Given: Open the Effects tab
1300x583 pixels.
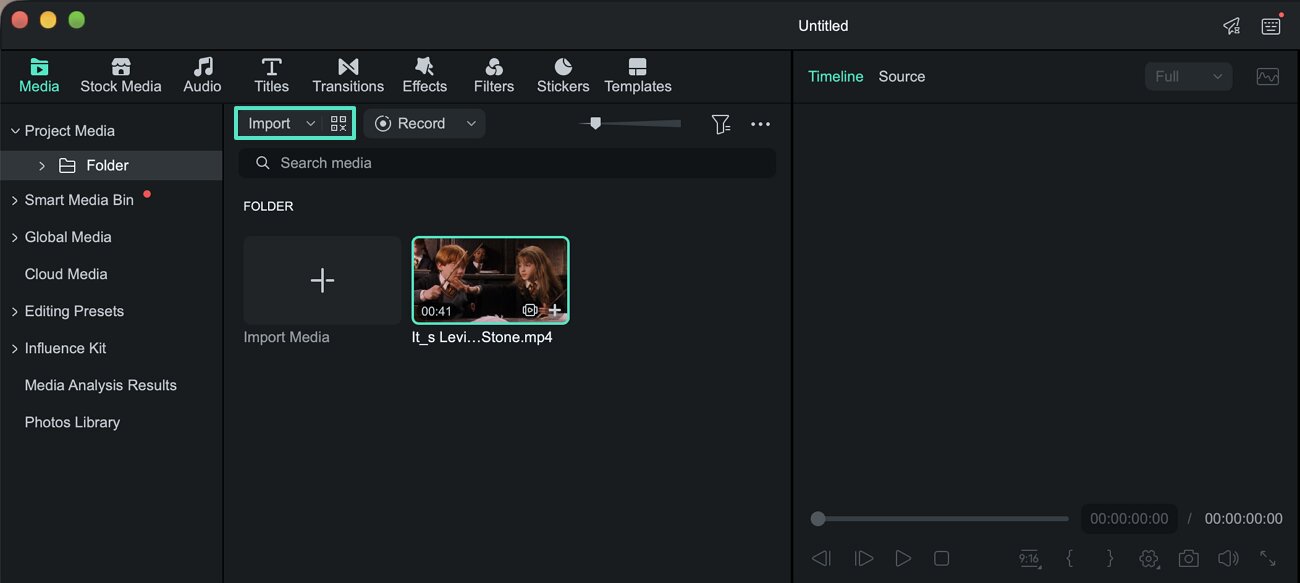Looking at the screenshot, I should [x=424, y=76].
